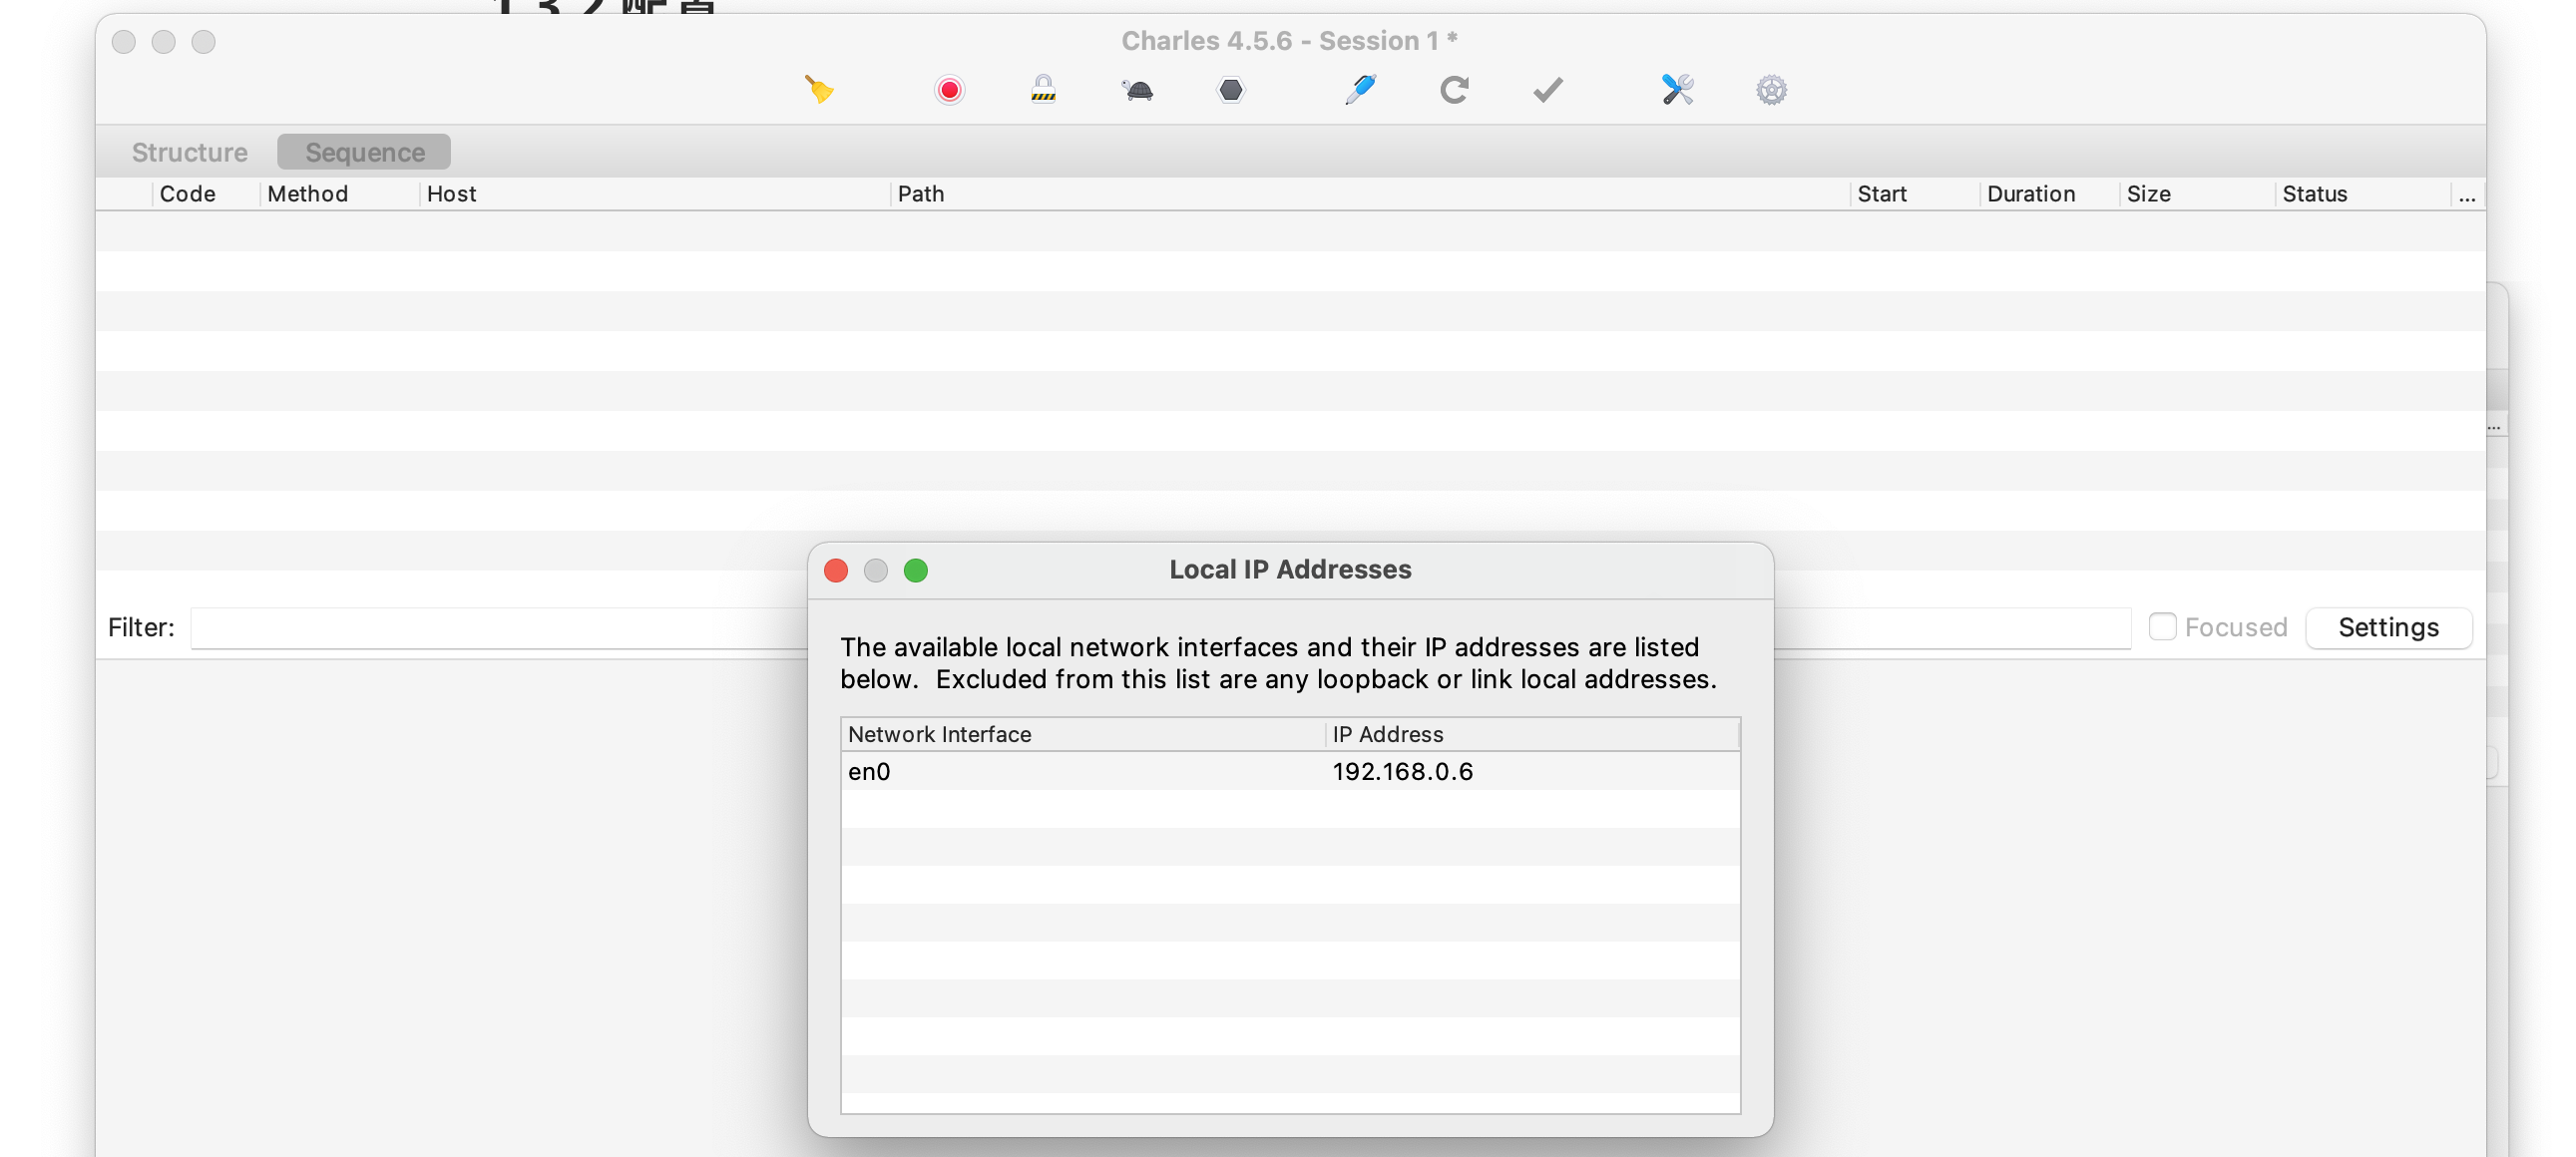Viewport: 2576px width, 1157px height.
Task: Click the filter Settings button
Action: point(2388,627)
